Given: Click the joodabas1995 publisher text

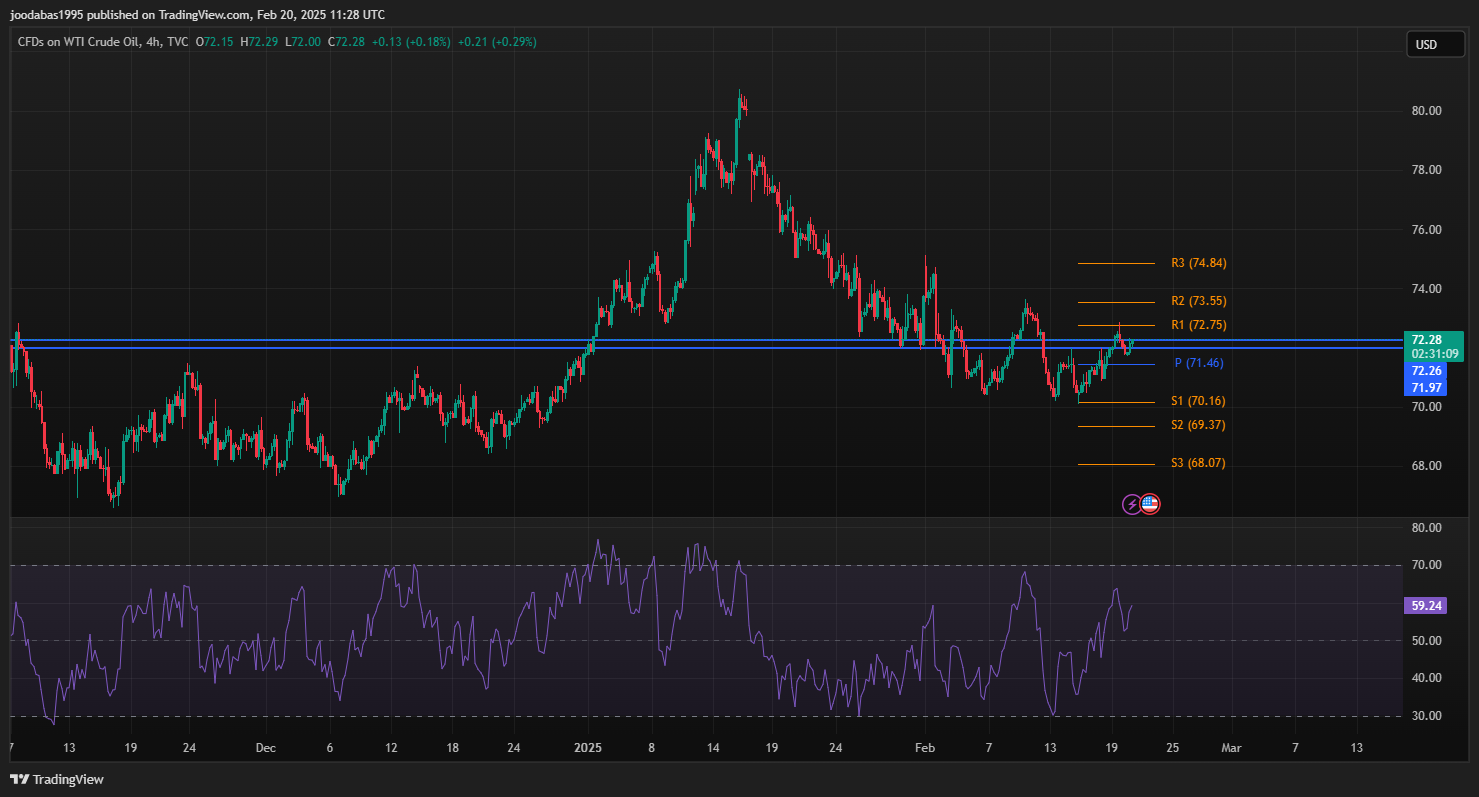Looking at the screenshot, I should (x=46, y=15).
